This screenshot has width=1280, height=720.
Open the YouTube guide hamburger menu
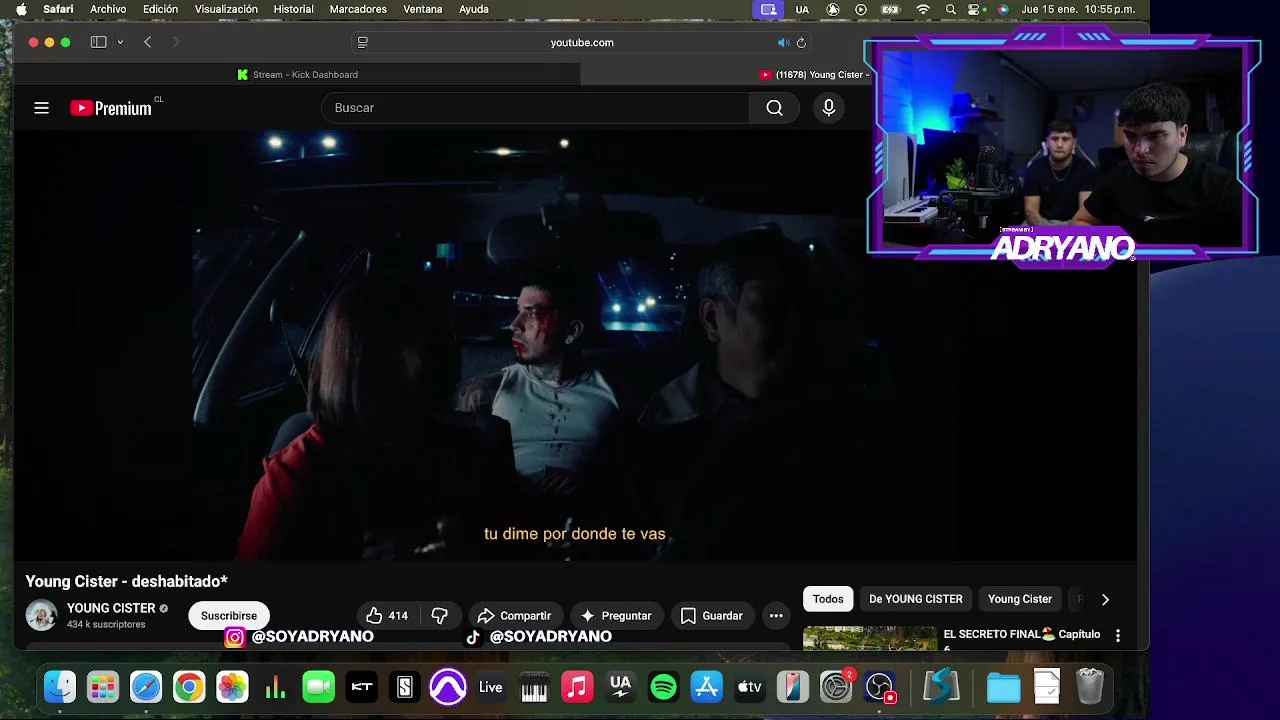pyautogui.click(x=41, y=108)
